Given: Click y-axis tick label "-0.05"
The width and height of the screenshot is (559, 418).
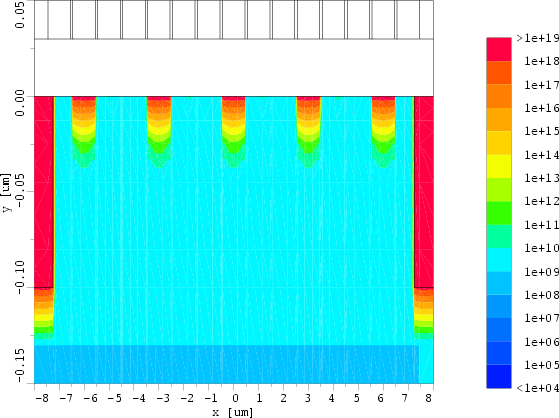Looking at the screenshot, I should point(20,191).
